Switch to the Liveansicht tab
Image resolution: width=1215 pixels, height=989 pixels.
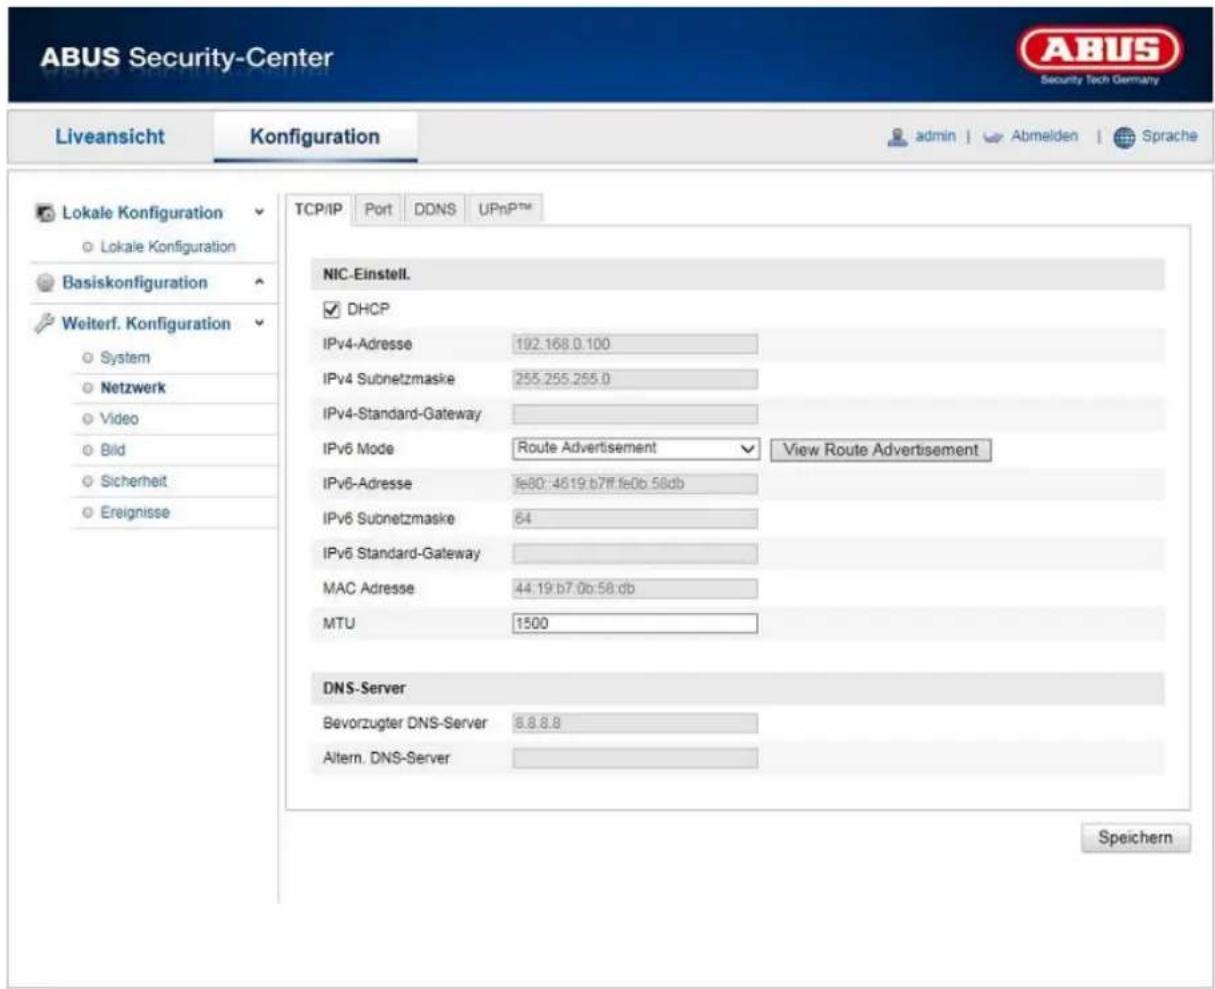pos(110,137)
